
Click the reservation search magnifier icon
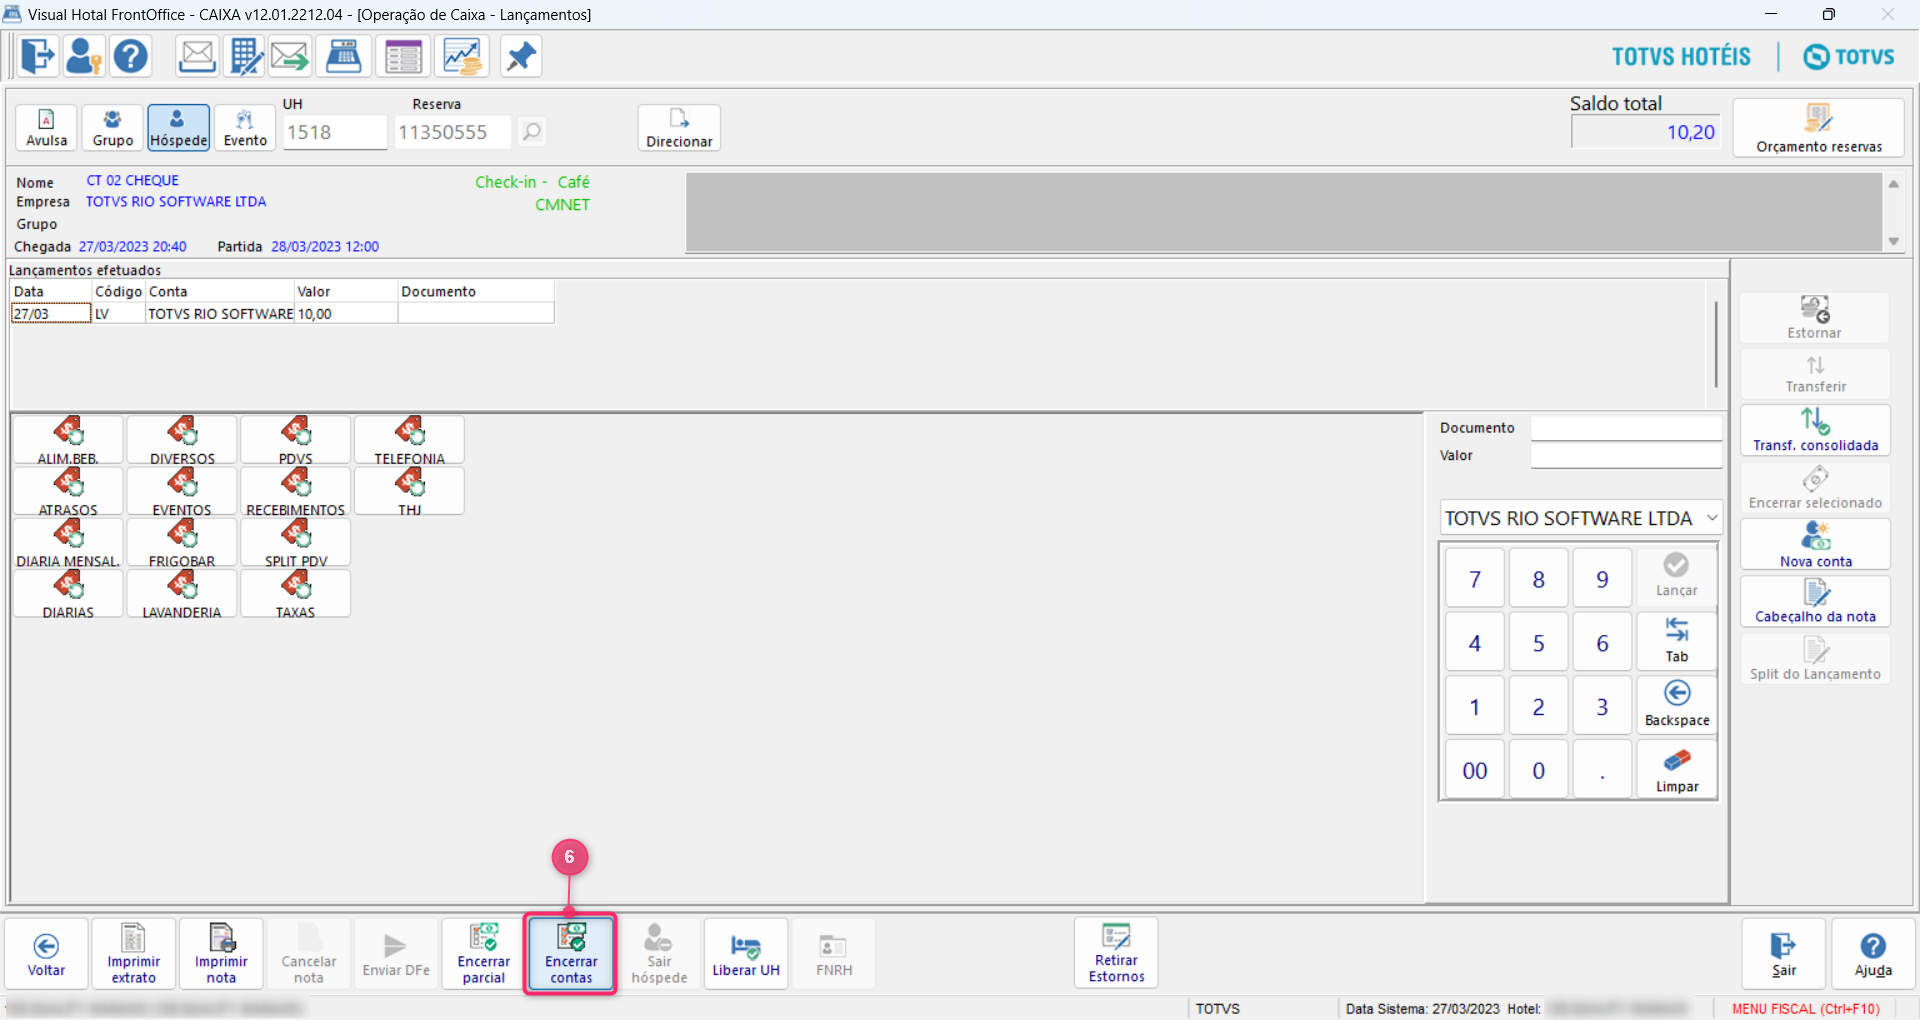532,131
